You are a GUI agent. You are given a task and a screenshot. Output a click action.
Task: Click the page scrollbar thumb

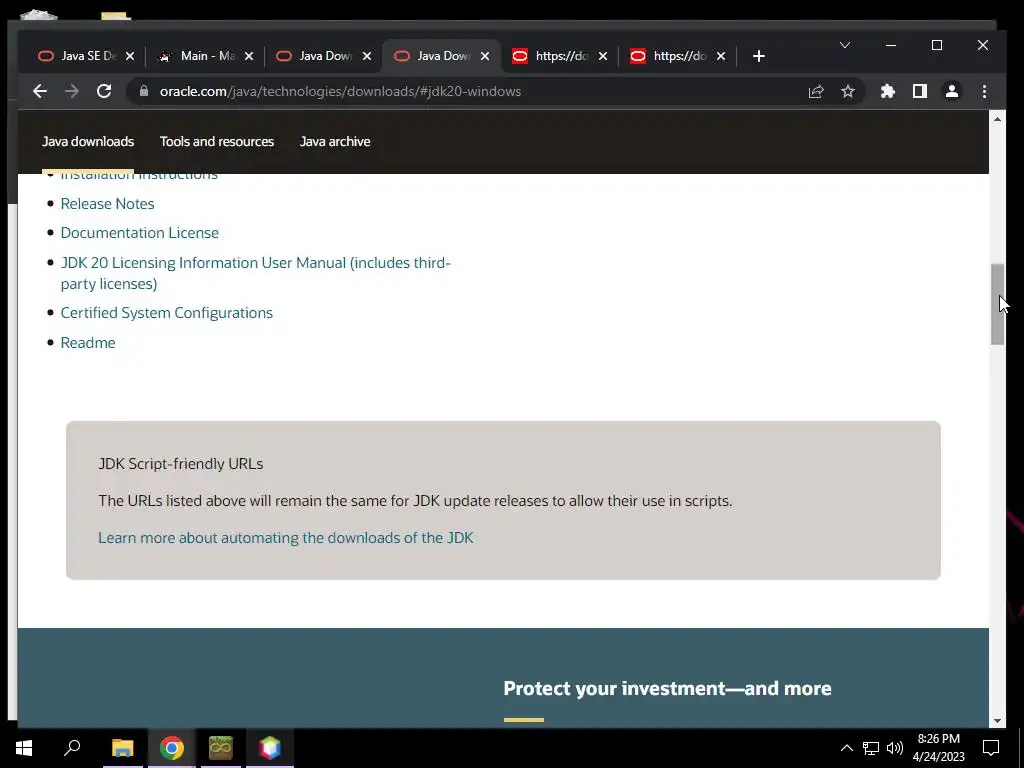click(x=997, y=304)
